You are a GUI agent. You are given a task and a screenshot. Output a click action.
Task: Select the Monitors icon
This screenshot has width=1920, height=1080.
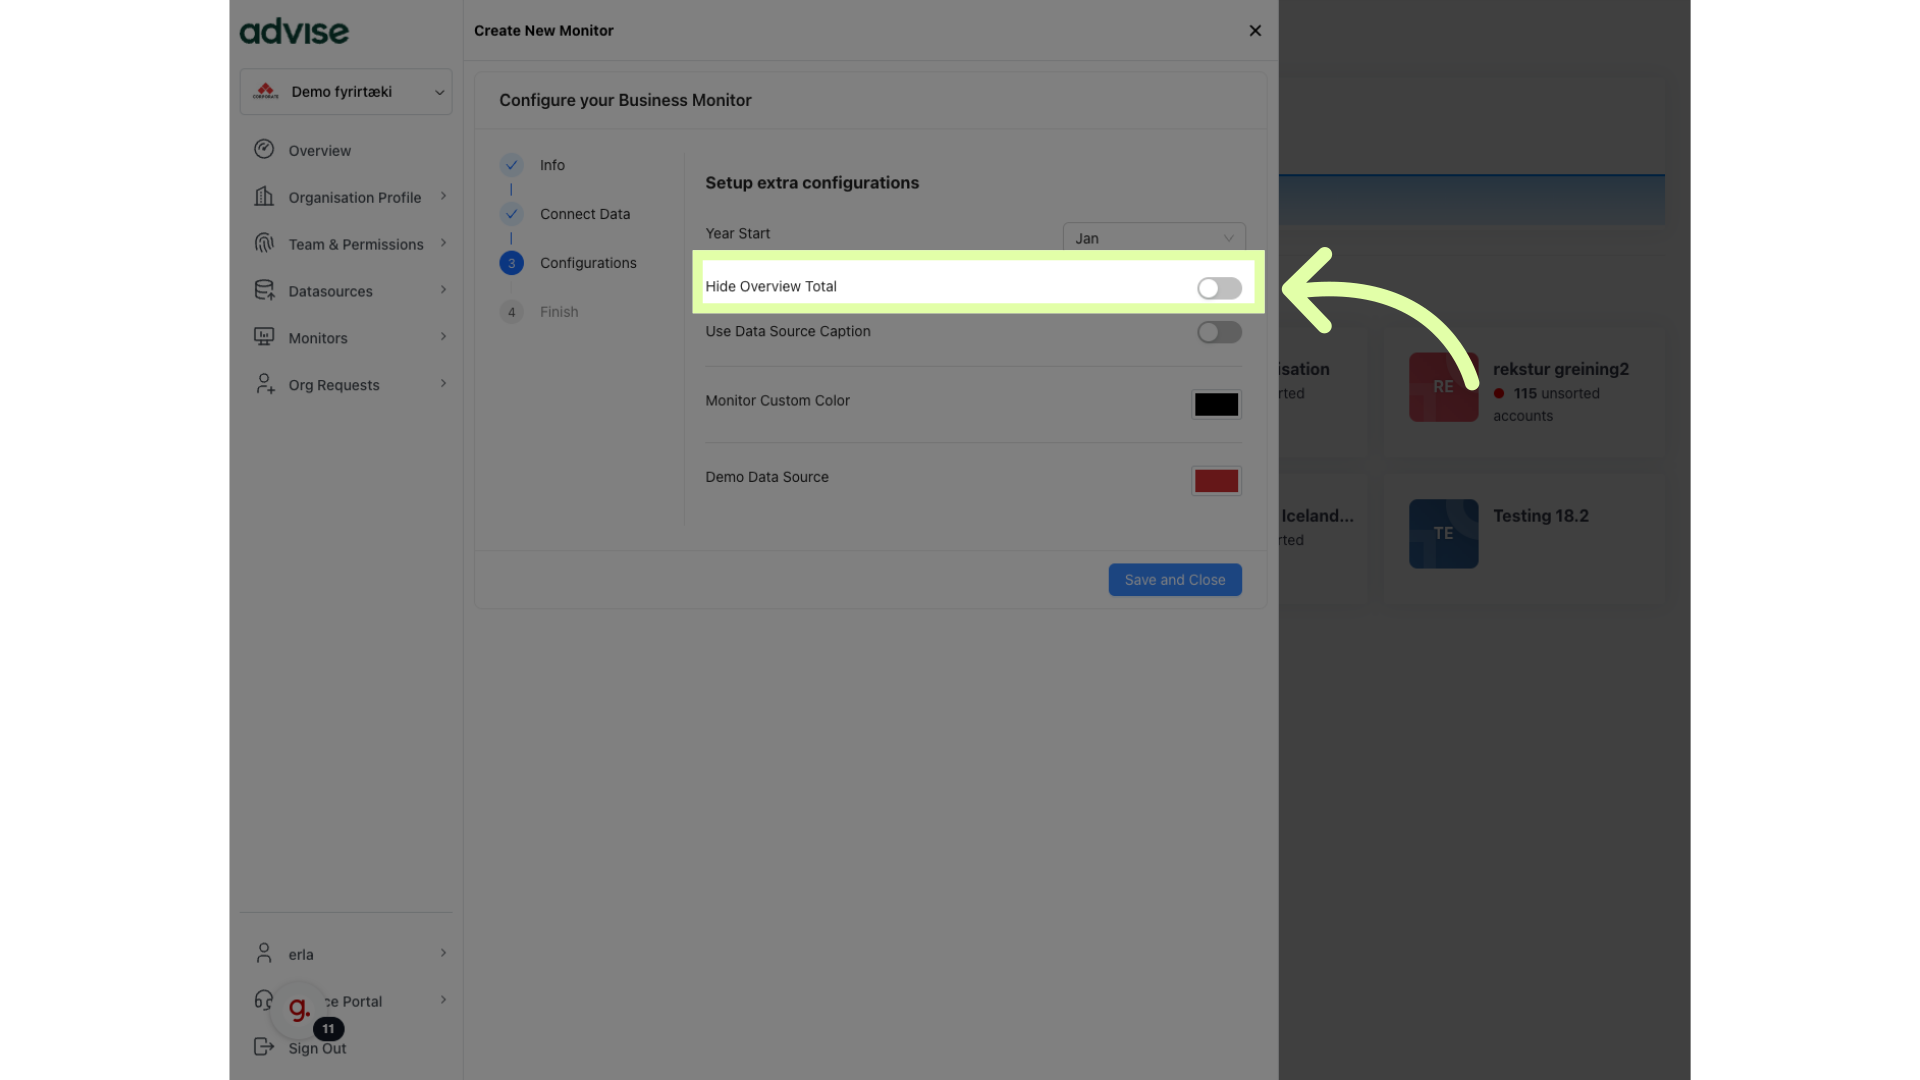pos(263,337)
